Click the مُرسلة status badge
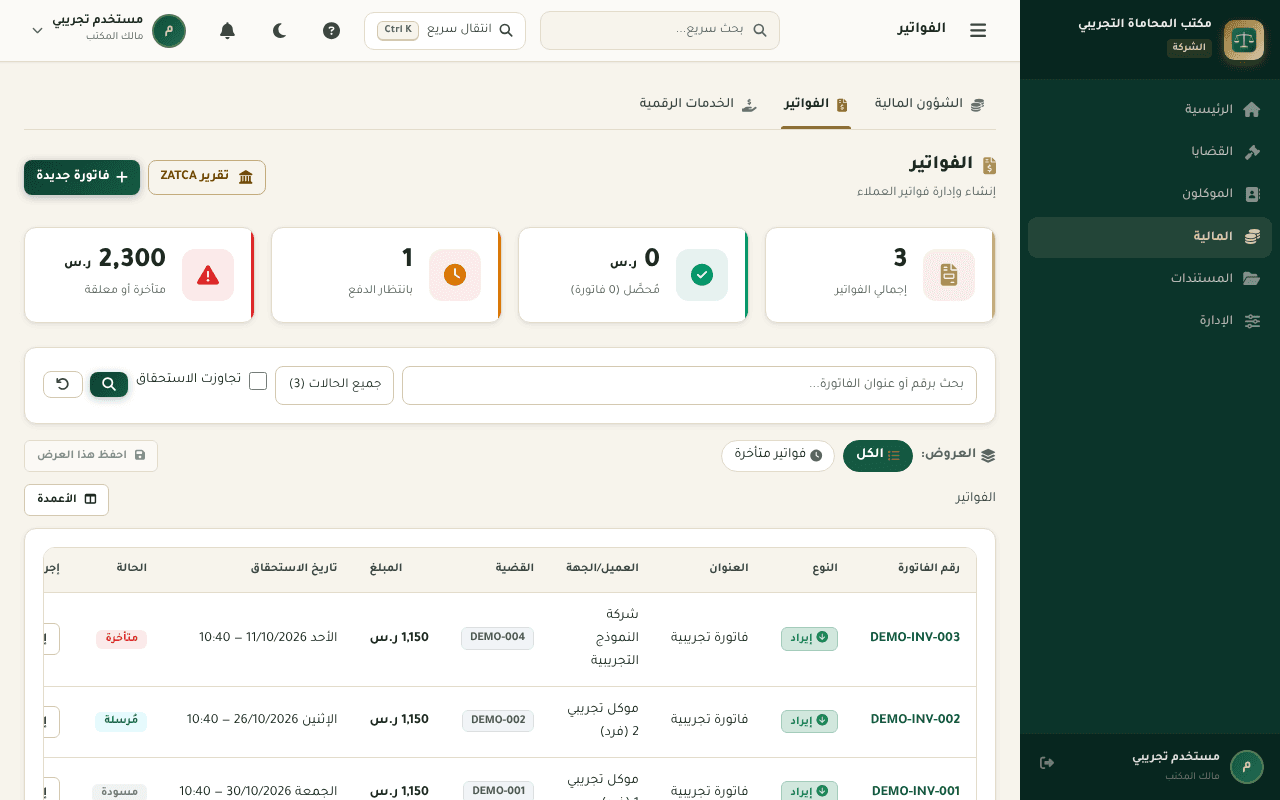This screenshot has height=800, width=1280. click(121, 721)
